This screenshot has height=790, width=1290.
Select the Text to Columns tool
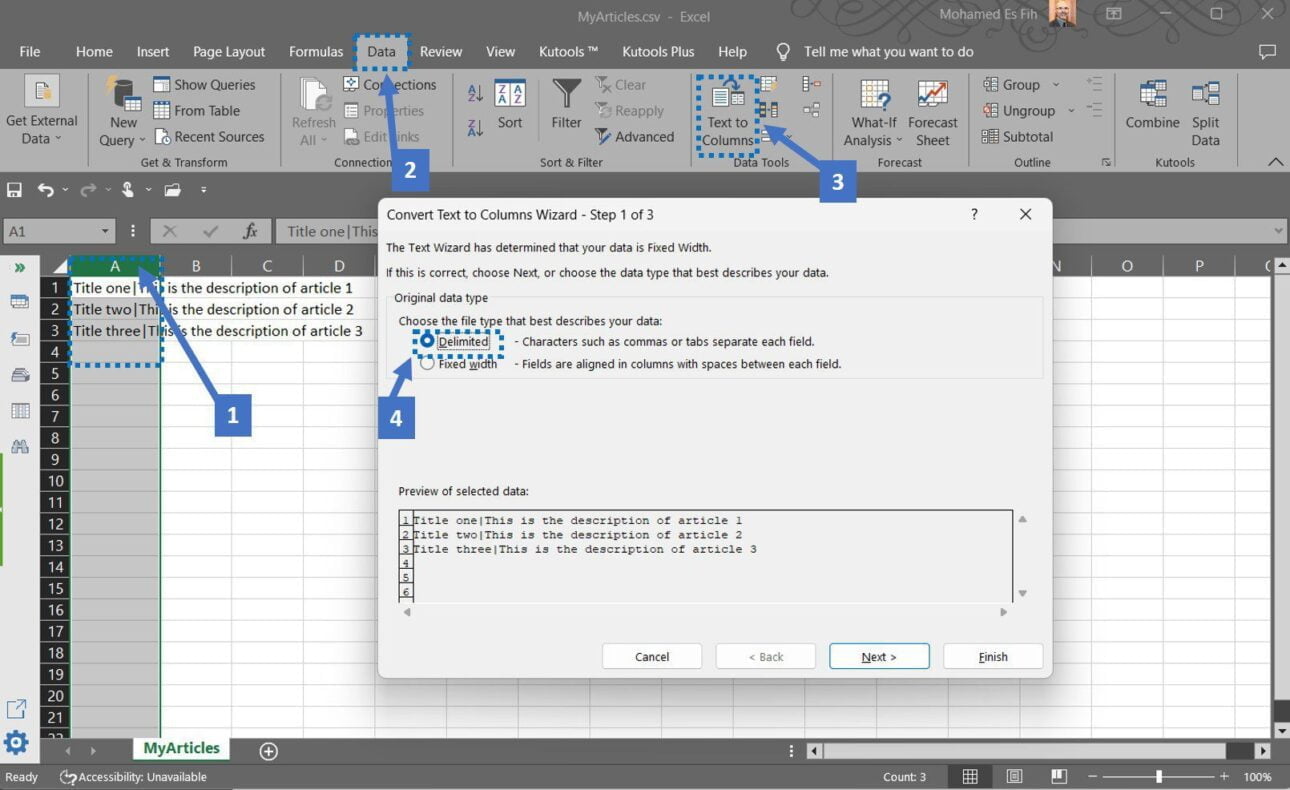tap(727, 112)
